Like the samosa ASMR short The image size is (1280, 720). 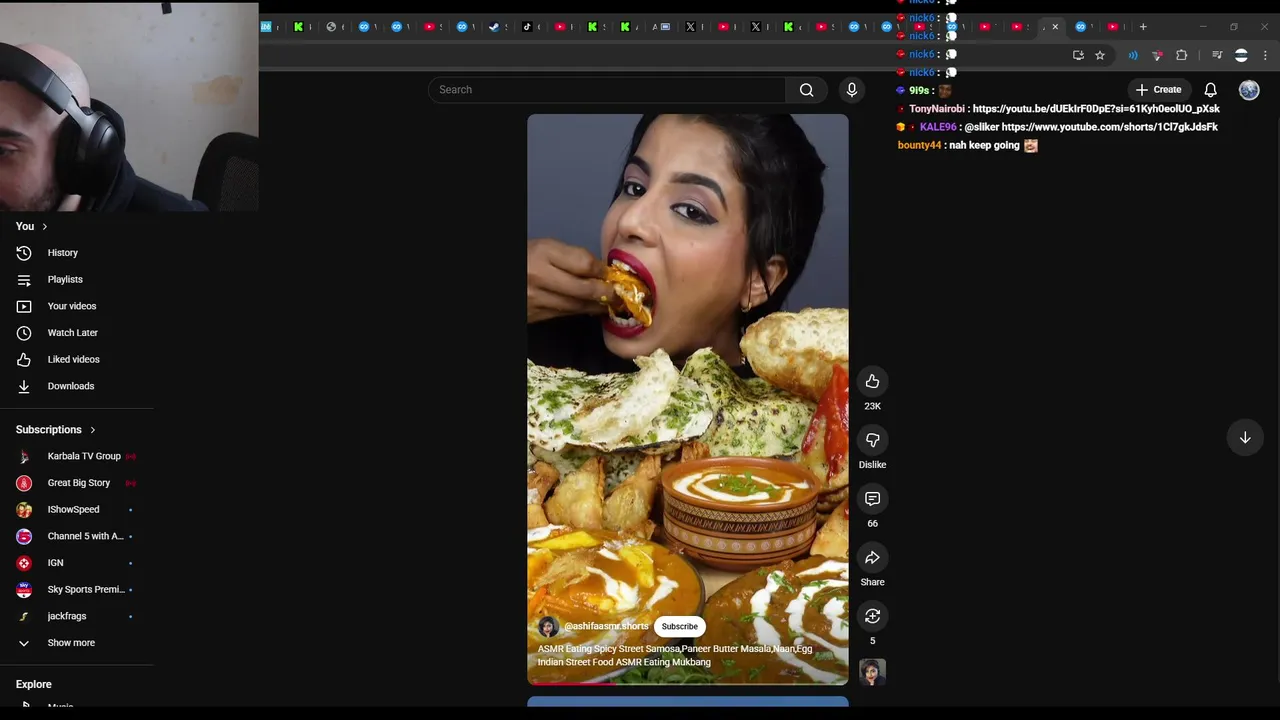872,381
